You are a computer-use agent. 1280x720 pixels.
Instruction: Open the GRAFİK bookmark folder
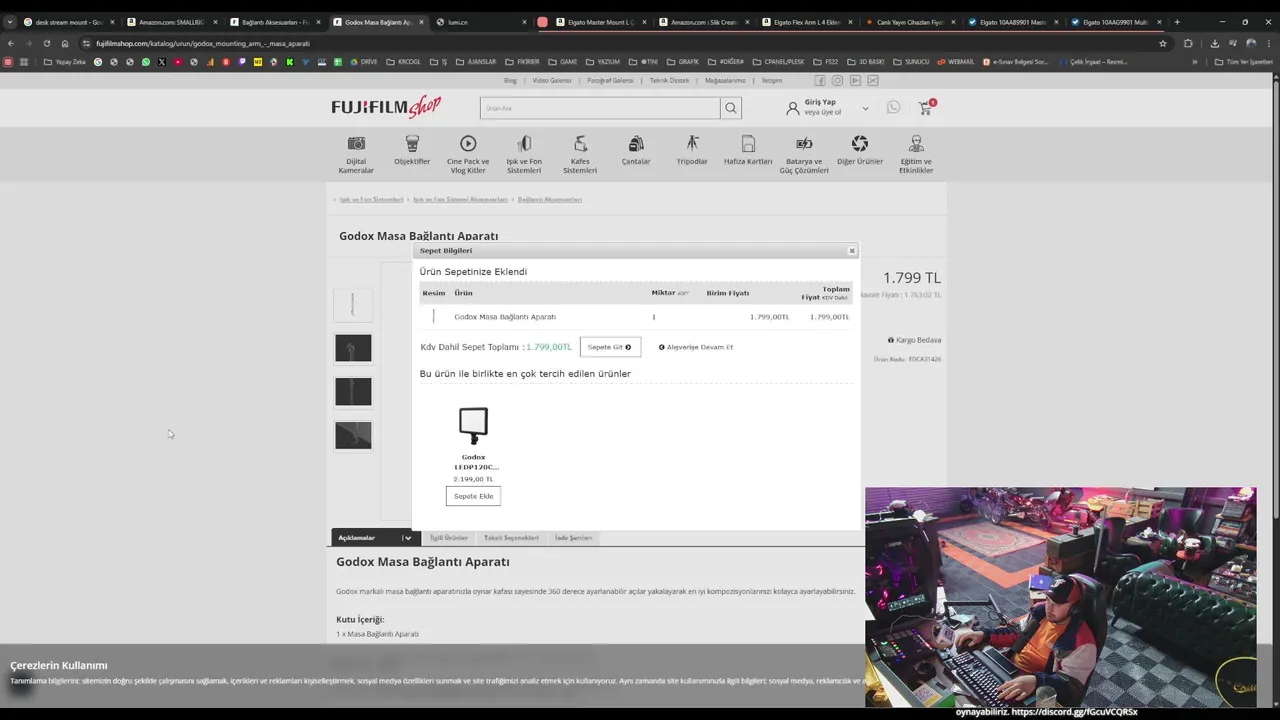point(683,62)
